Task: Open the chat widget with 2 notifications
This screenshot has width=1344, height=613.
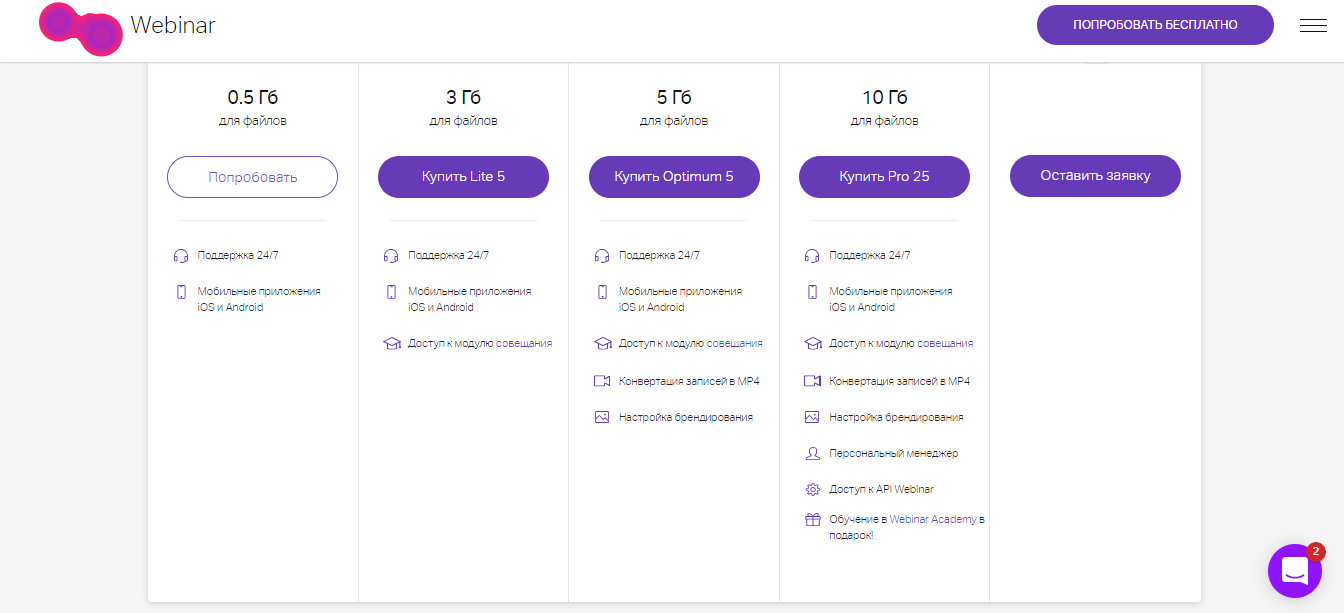Action: point(1294,571)
